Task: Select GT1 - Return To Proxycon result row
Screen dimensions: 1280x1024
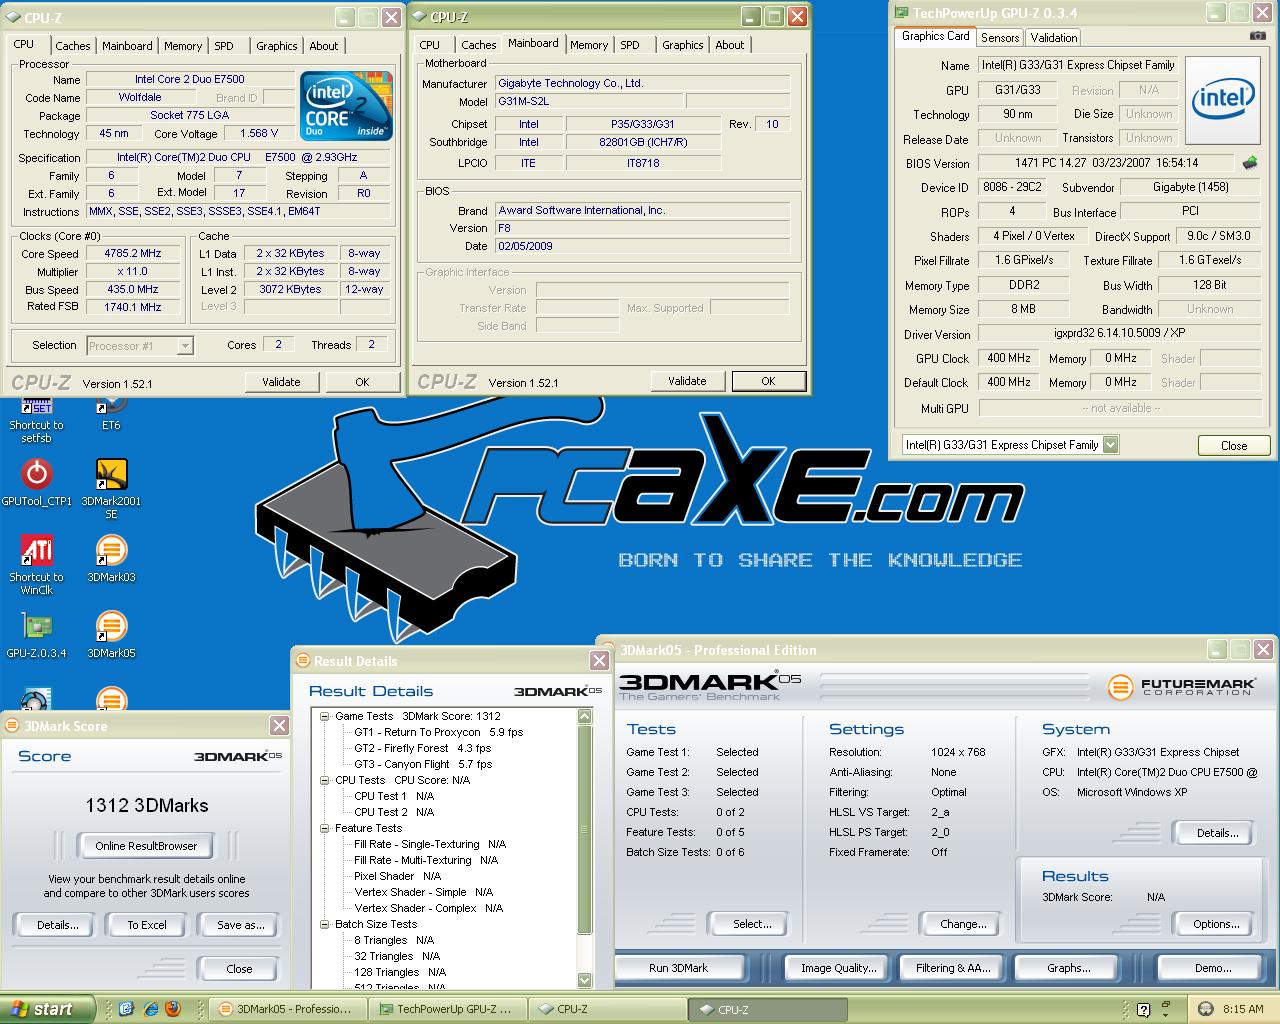Action: (x=438, y=732)
